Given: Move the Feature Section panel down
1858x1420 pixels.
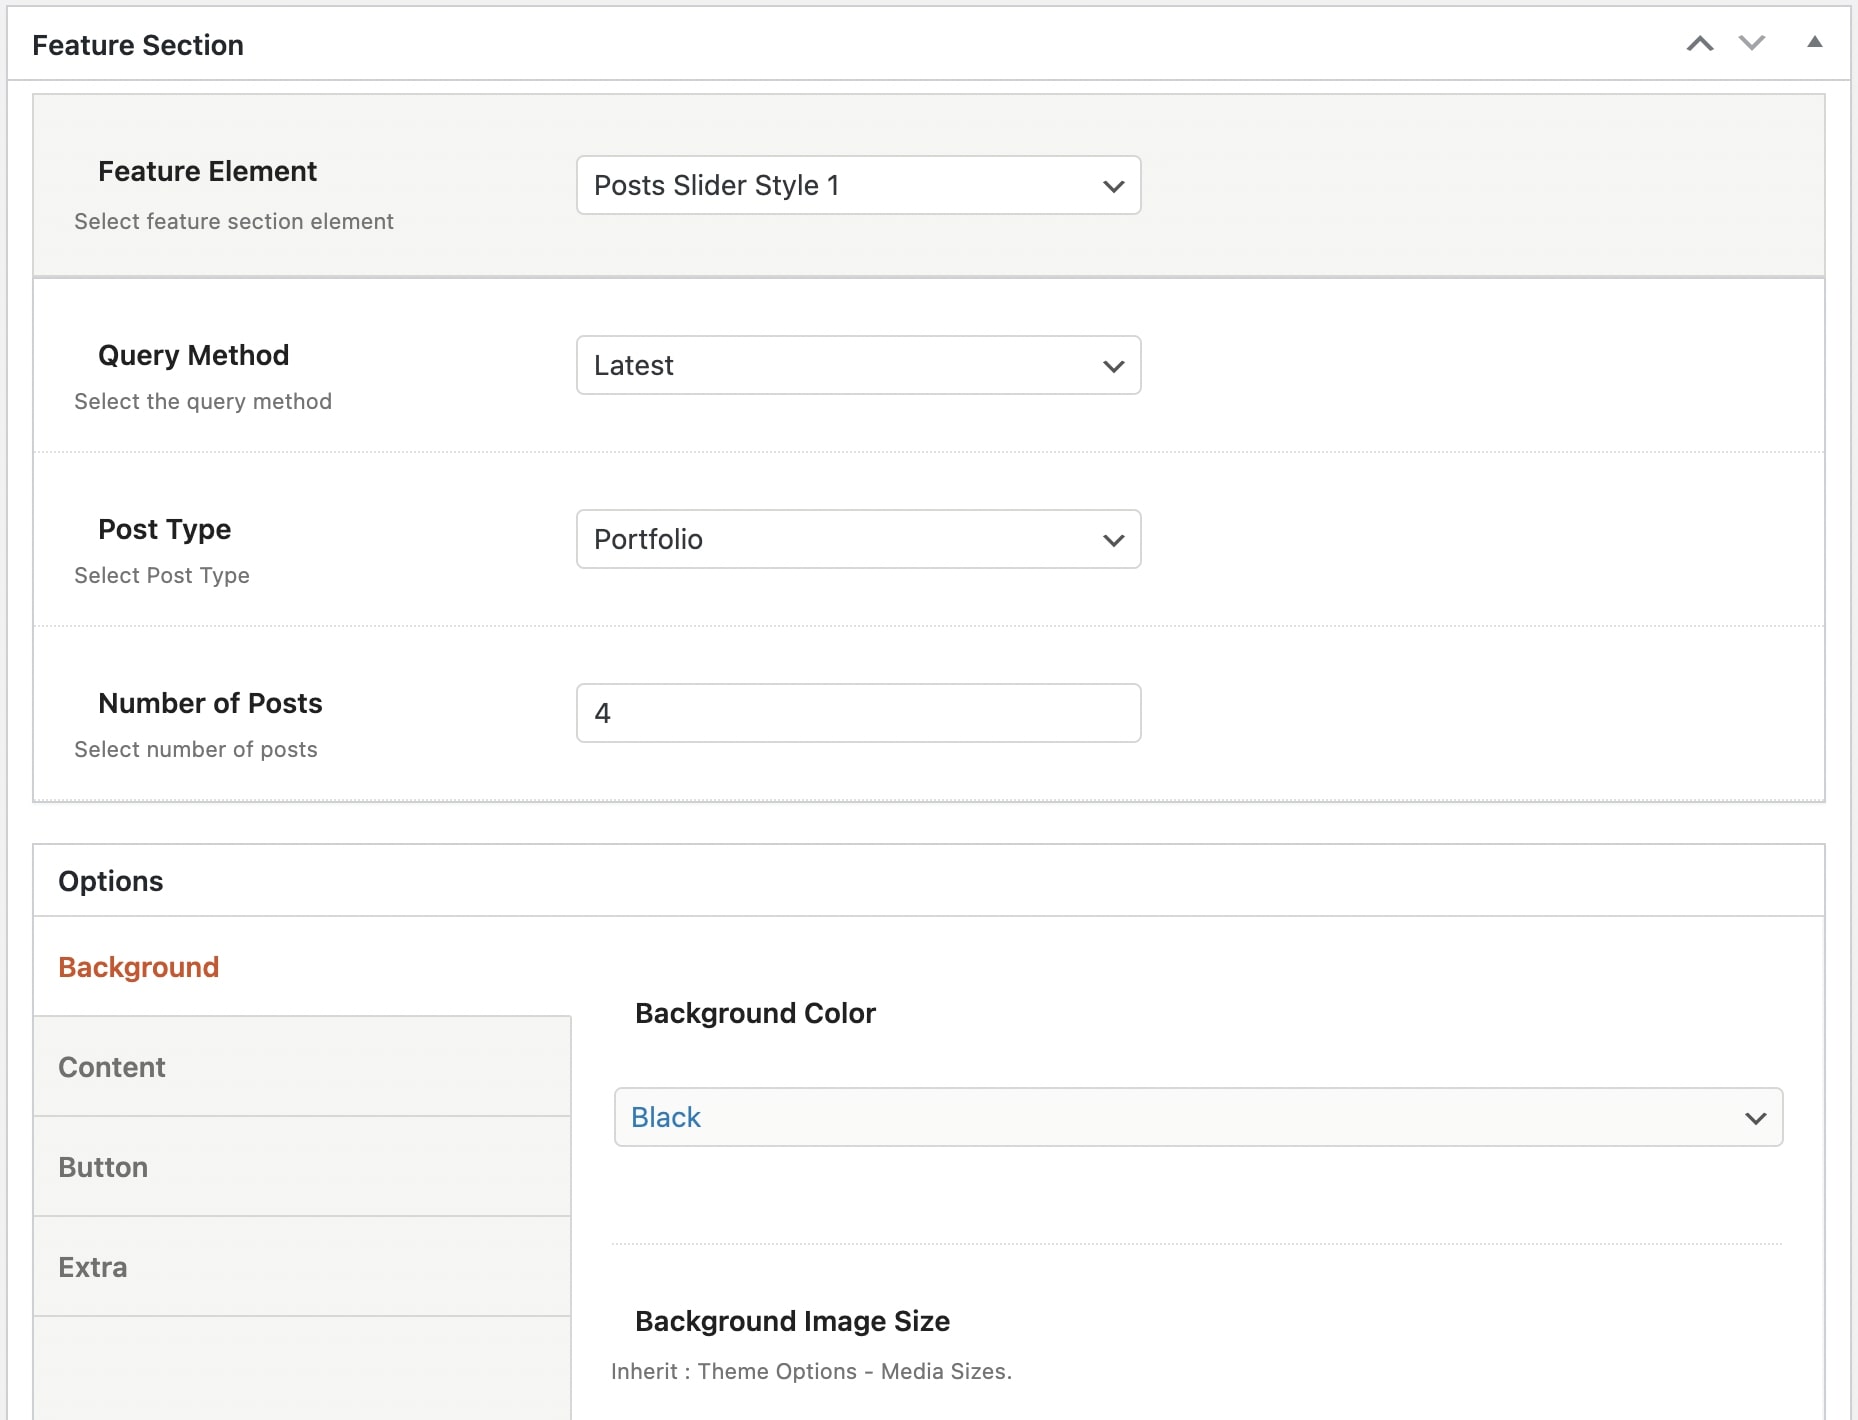Looking at the screenshot, I should (1751, 44).
